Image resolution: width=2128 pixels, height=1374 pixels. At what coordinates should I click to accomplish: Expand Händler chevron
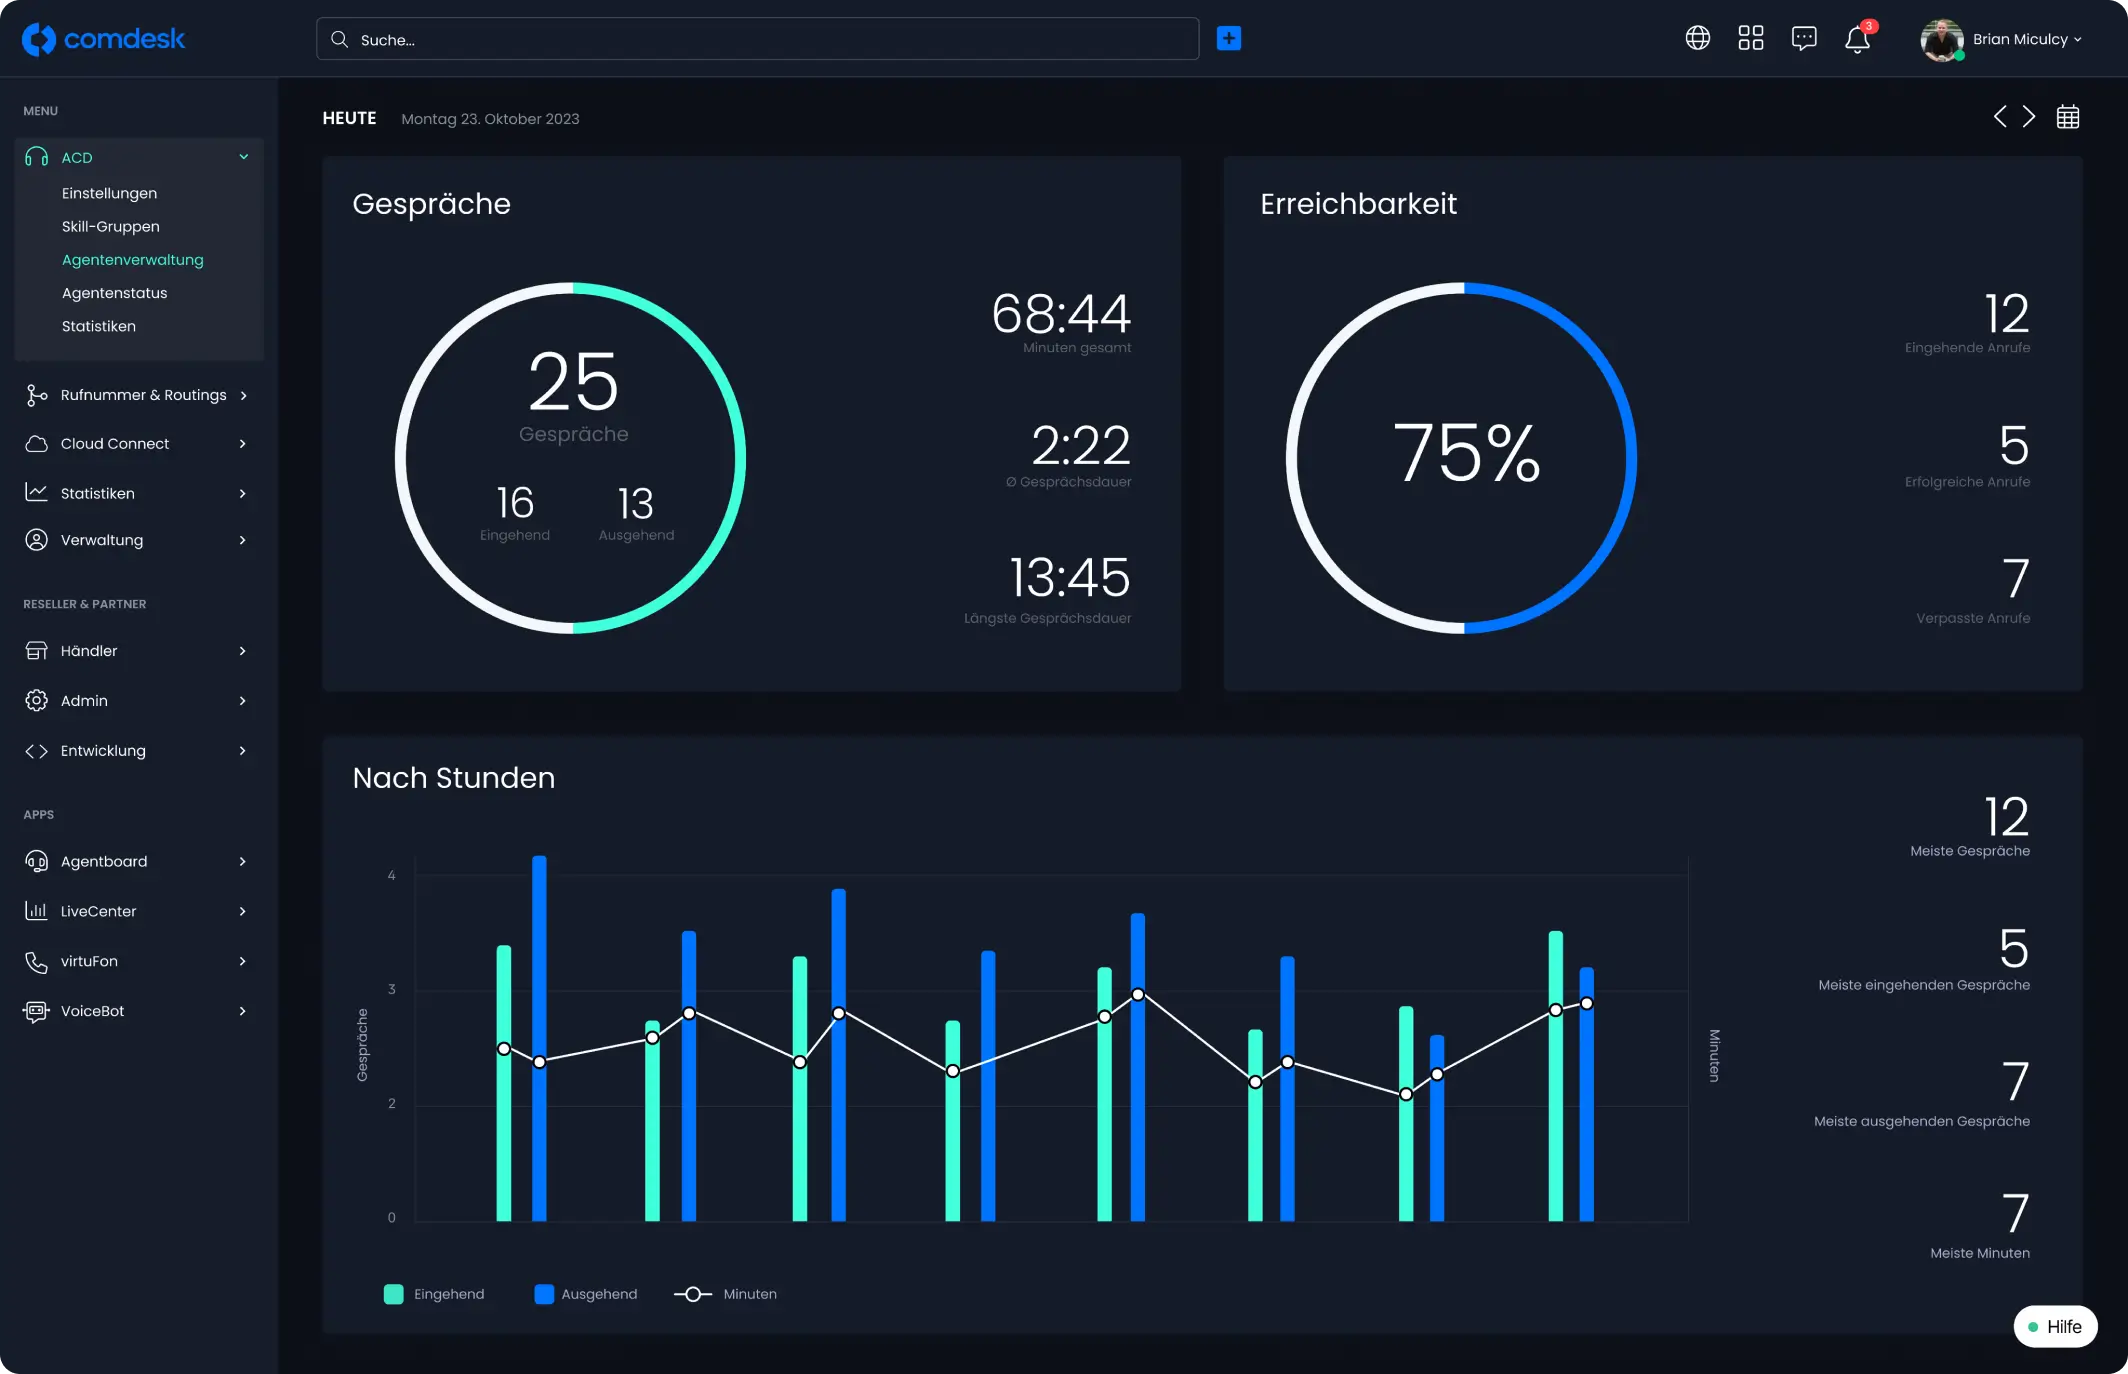click(243, 651)
